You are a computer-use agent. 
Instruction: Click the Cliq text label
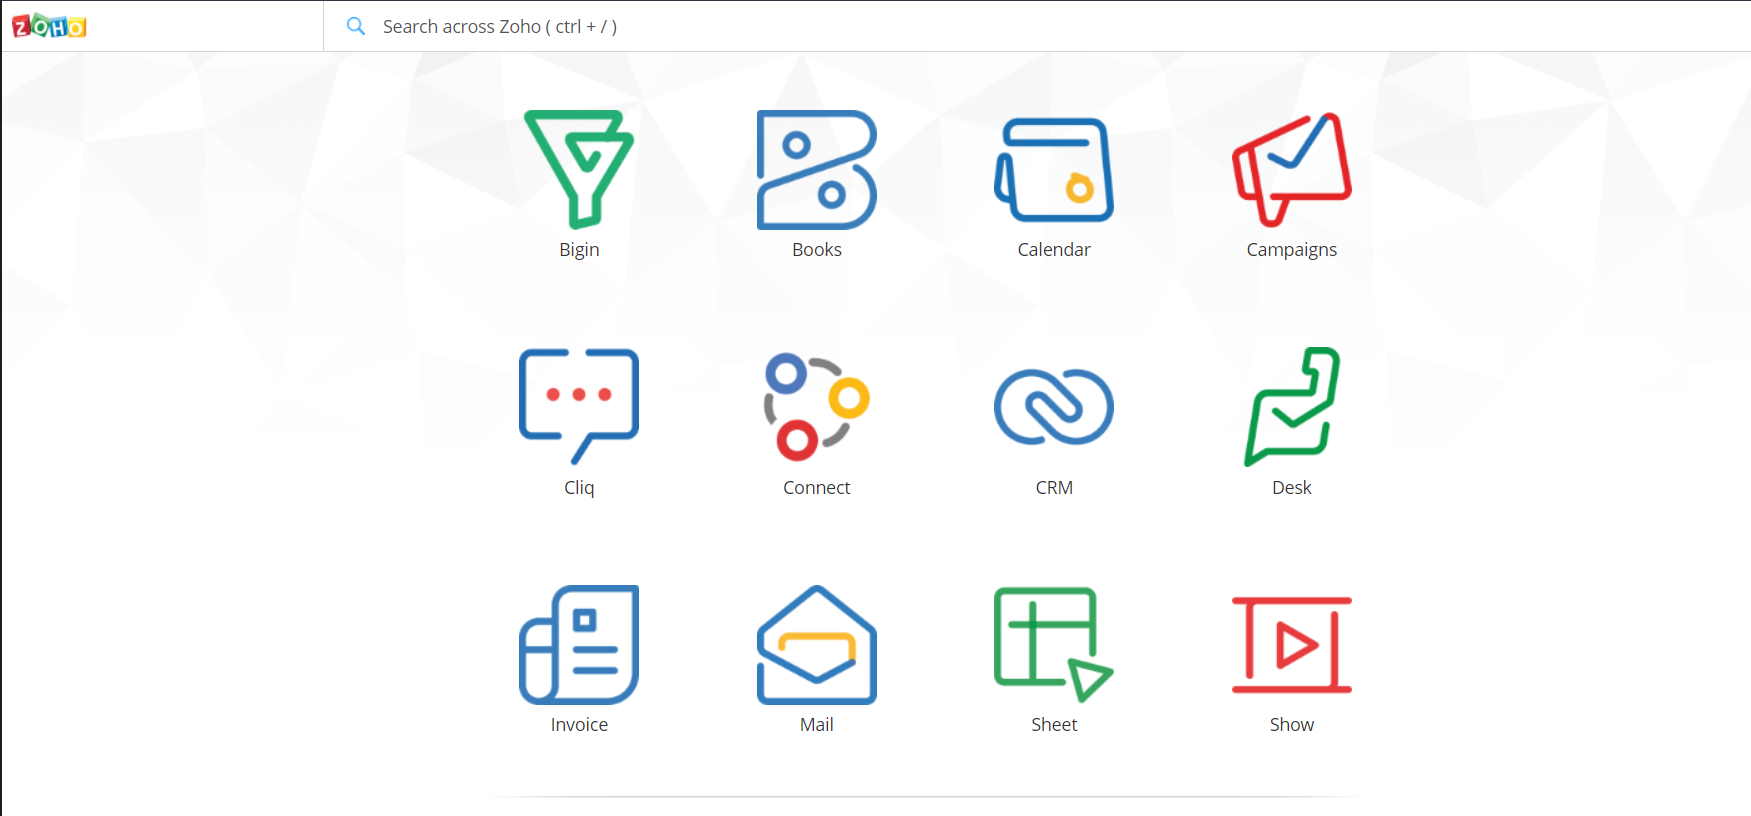[x=579, y=488]
